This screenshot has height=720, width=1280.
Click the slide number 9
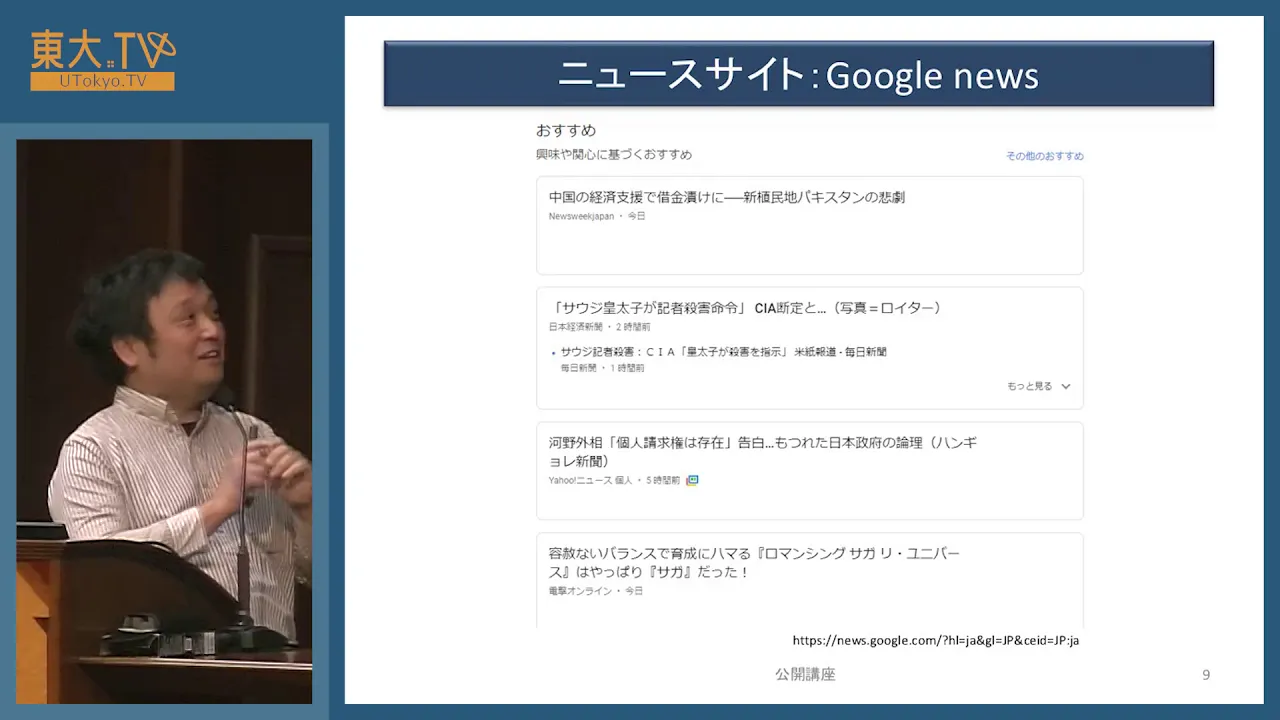(x=1206, y=675)
